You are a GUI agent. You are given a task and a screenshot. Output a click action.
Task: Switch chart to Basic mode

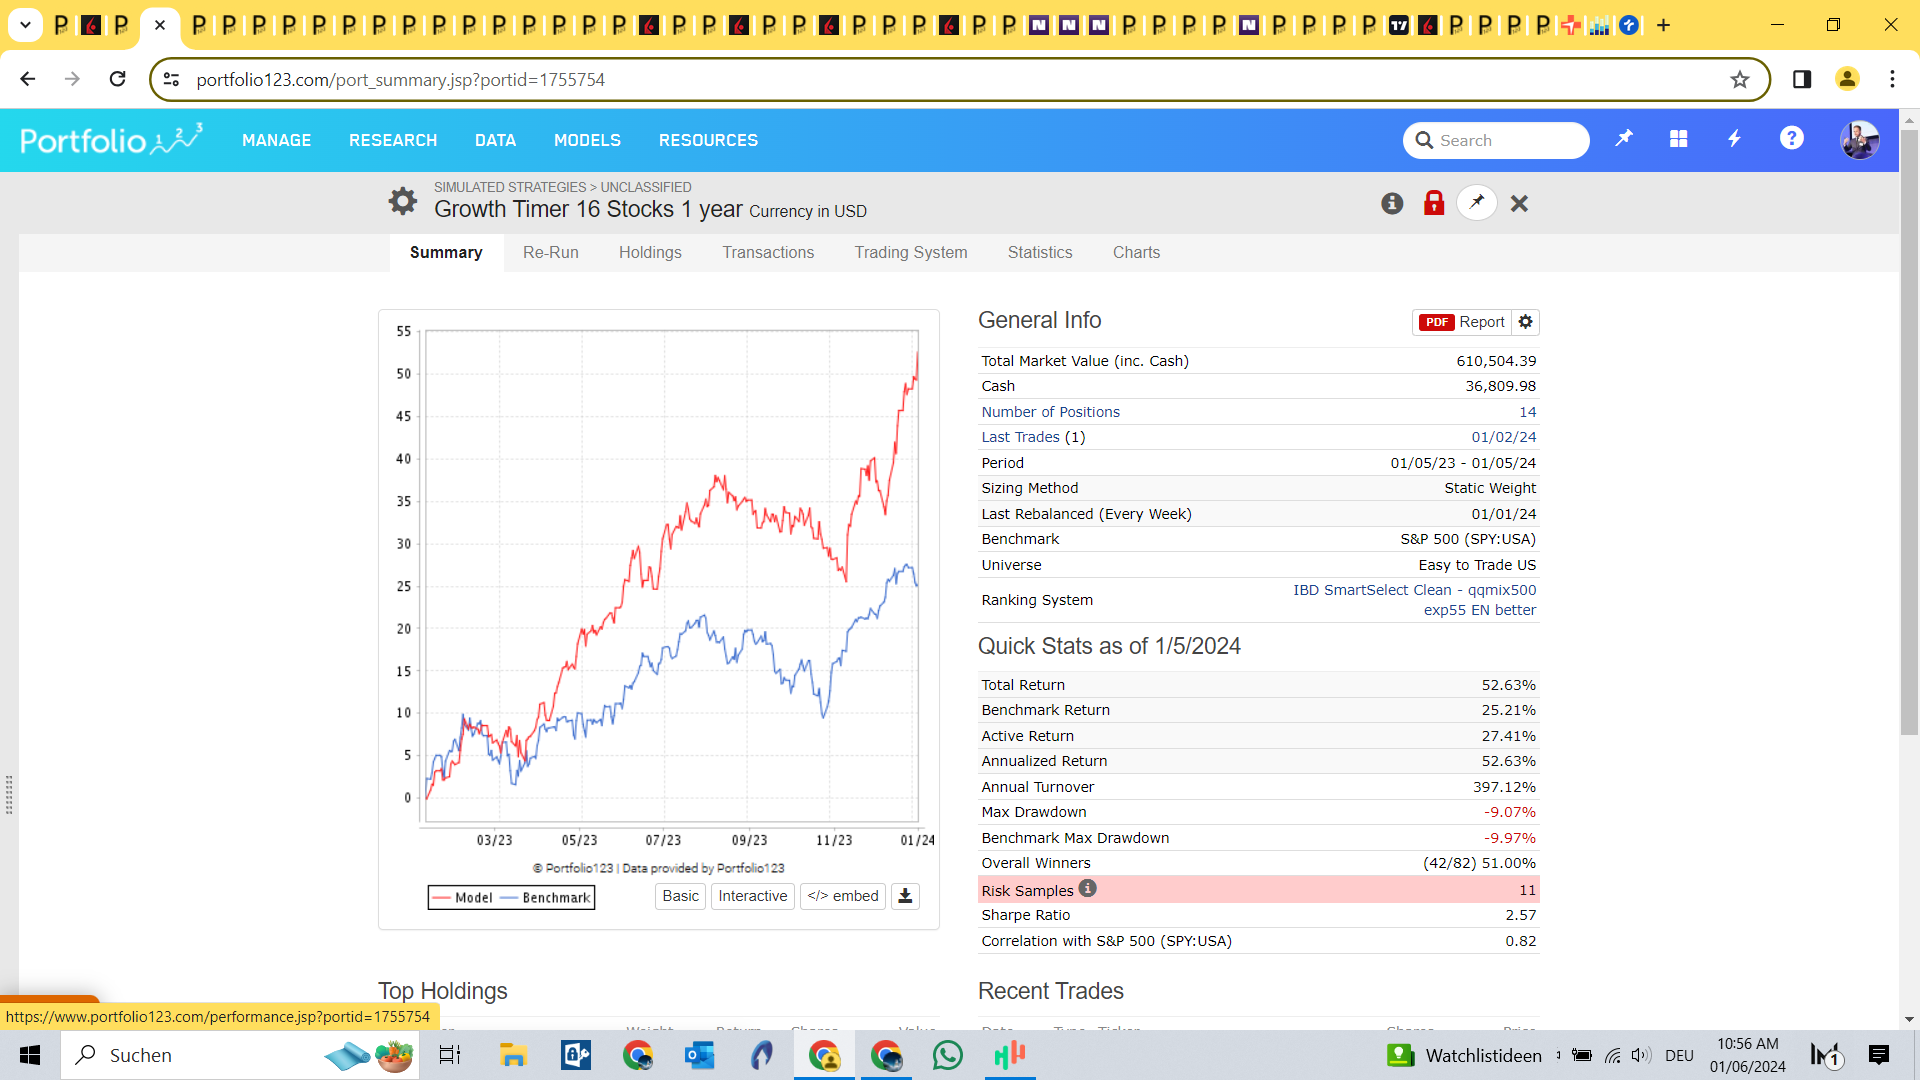[x=680, y=896]
